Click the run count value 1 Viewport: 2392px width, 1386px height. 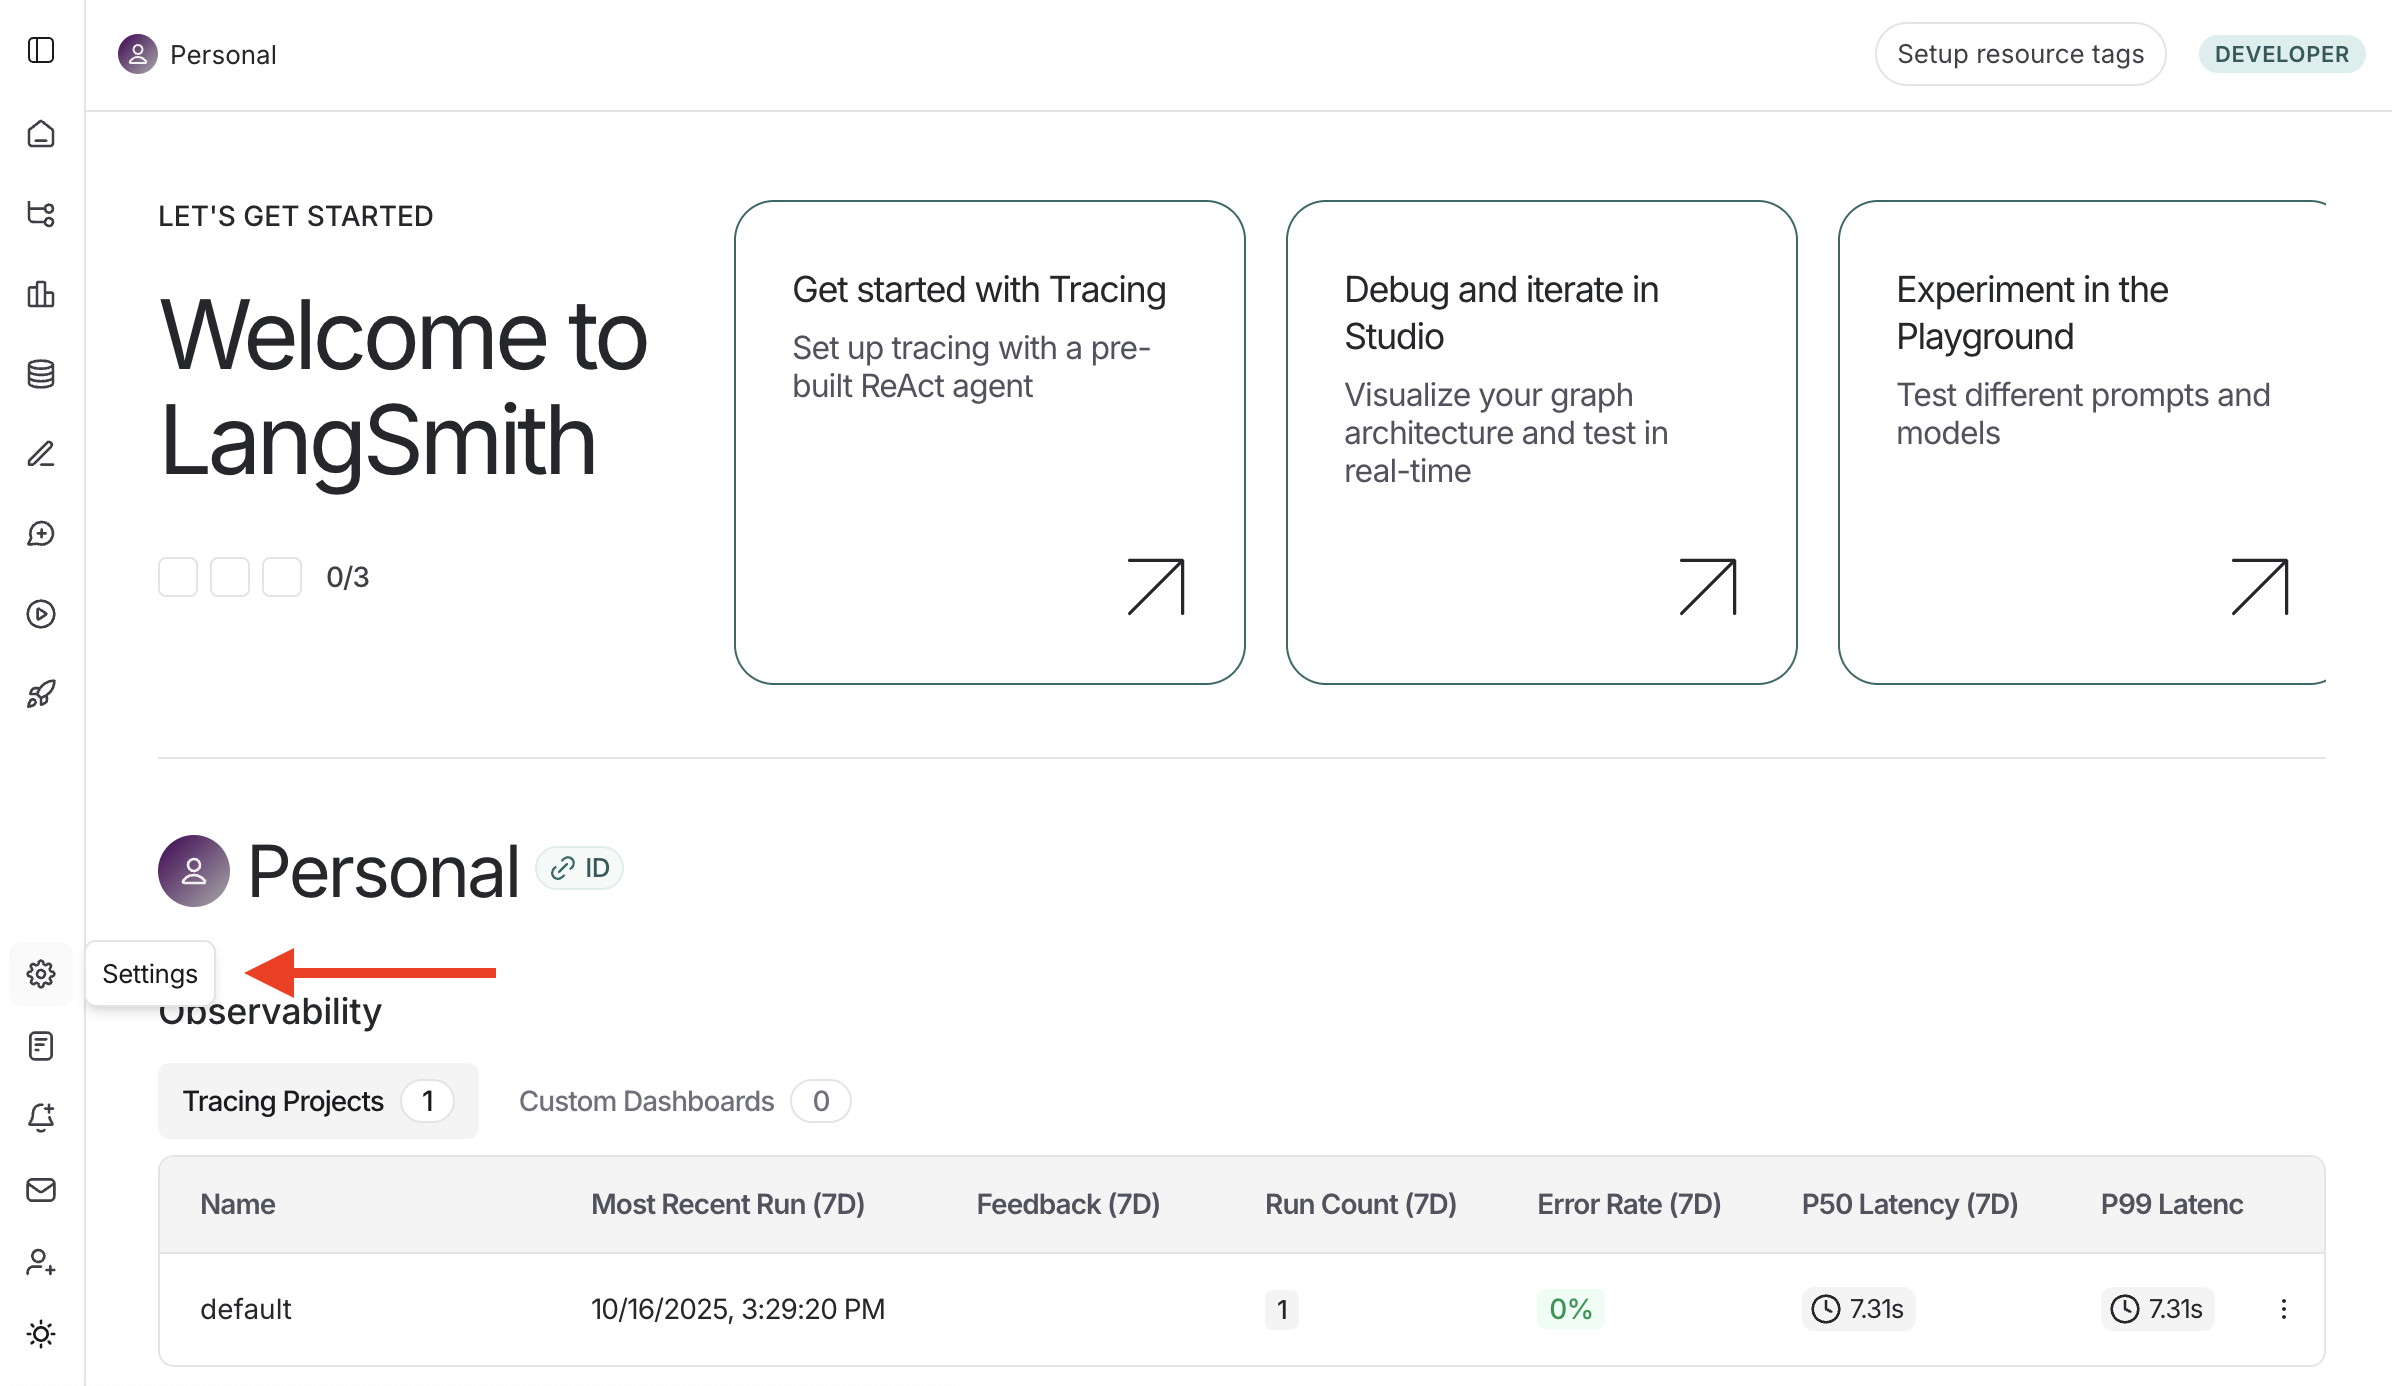pos(1282,1309)
